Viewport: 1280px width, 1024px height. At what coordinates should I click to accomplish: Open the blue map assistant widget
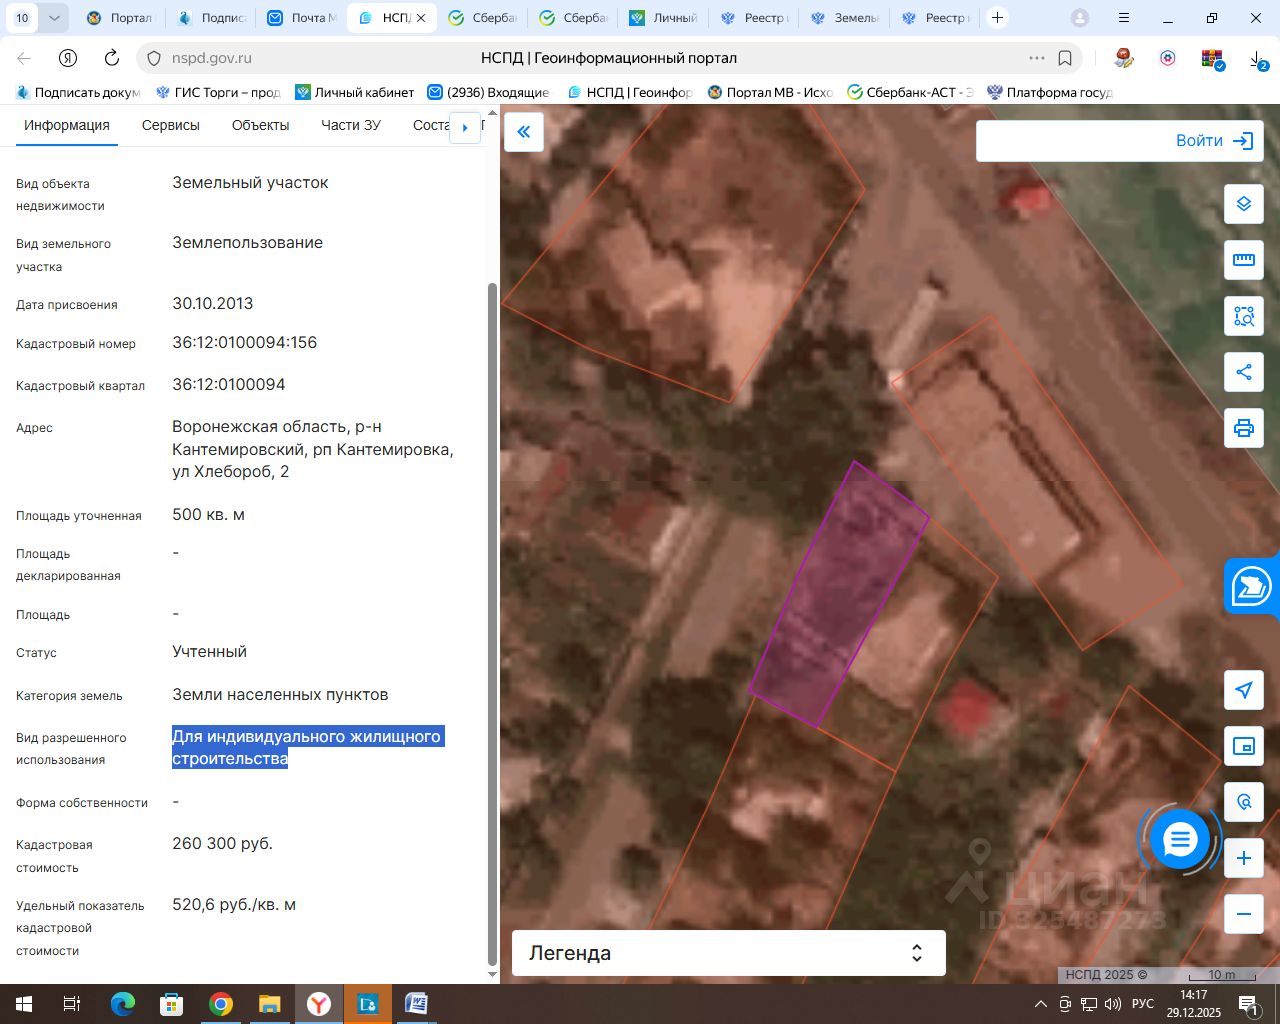click(x=1252, y=586)
